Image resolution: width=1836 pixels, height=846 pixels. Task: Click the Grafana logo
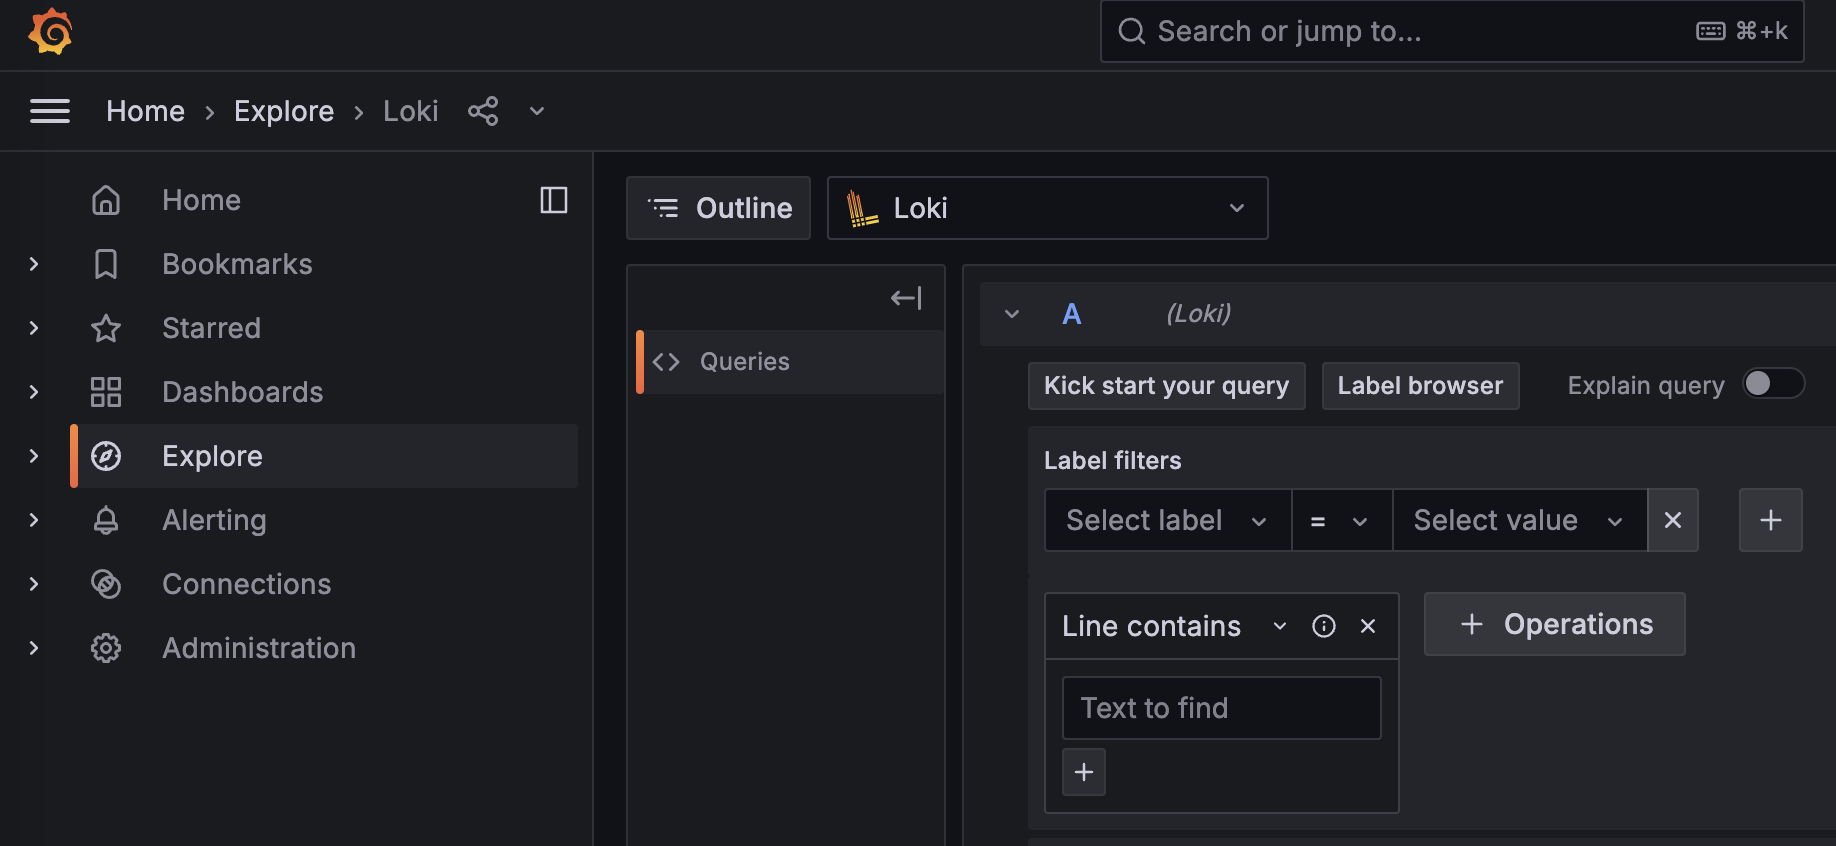[x=50, y=31]
